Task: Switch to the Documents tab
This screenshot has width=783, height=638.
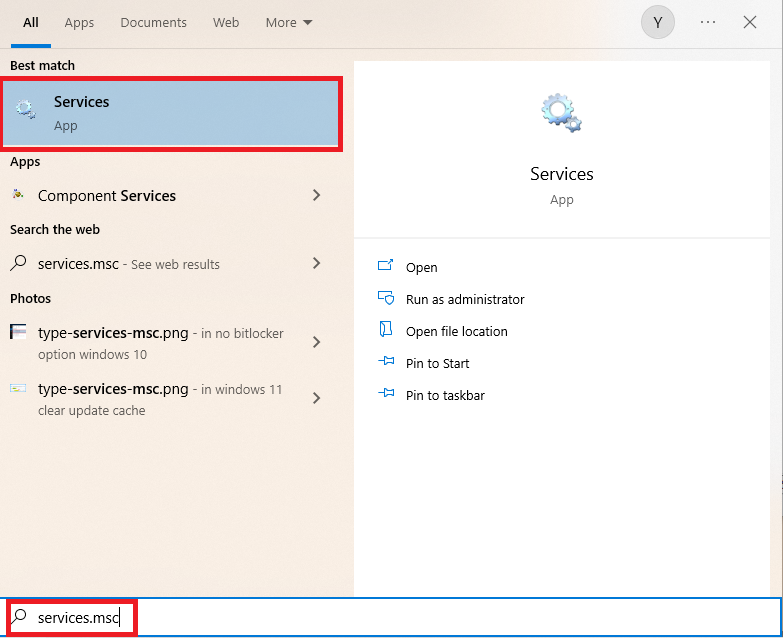Action: pyautogui.click(x=153, y=22)
